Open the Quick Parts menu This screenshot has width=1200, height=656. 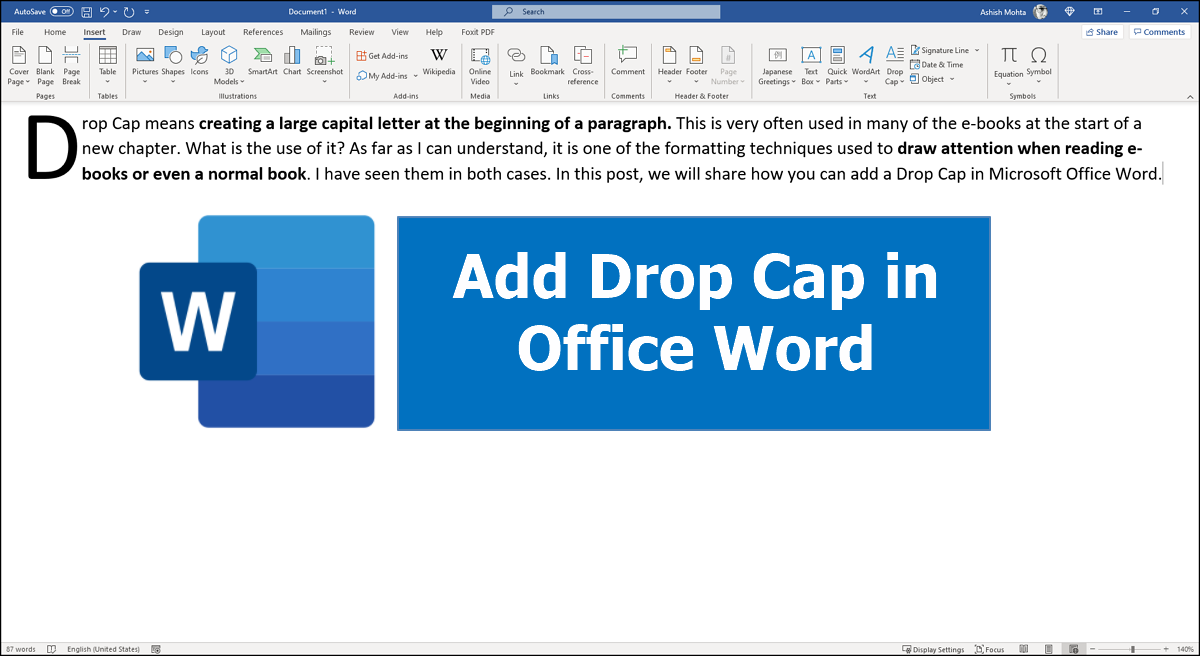pyautogui.click(x=837, y=65)
